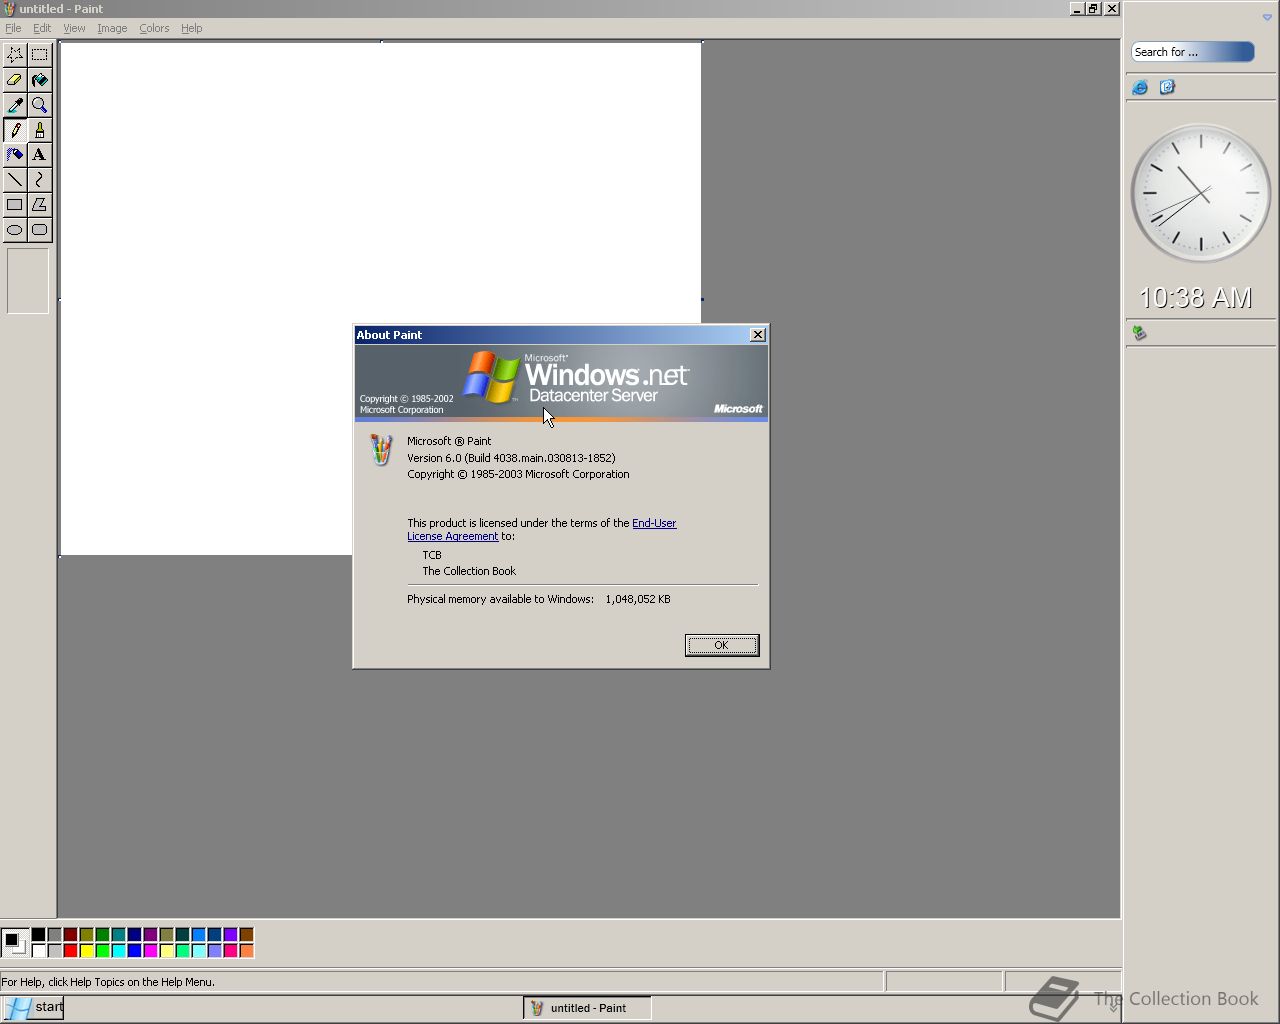Select the orange palette swatch

pyautogui.click(x=246, y=950)
